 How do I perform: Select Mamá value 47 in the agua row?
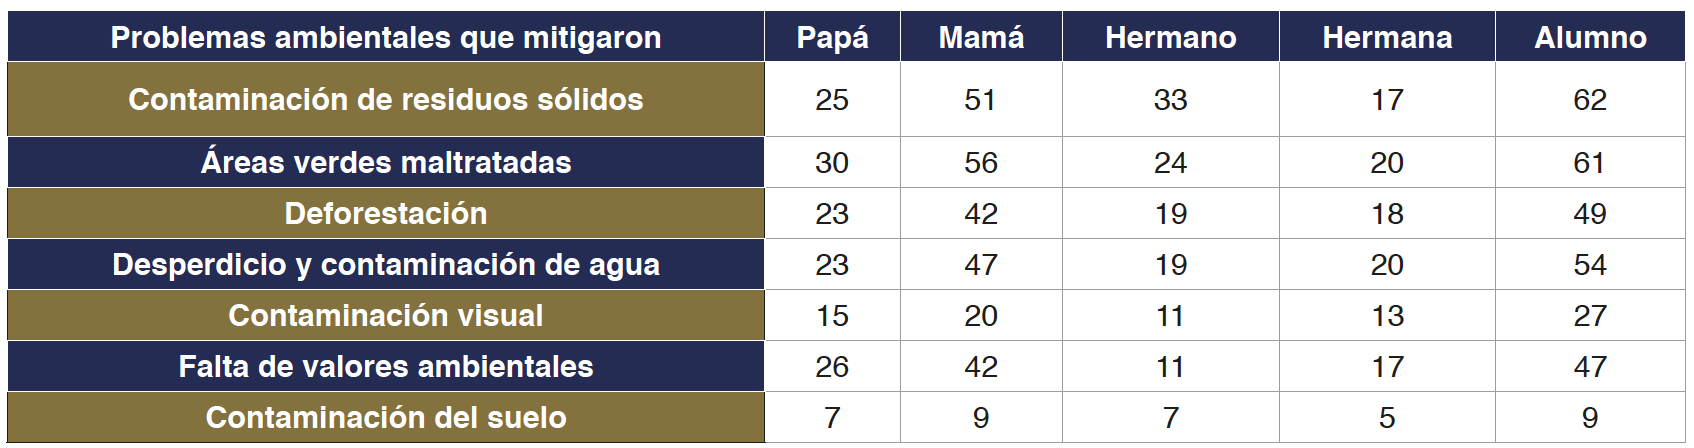pos(981,265)
